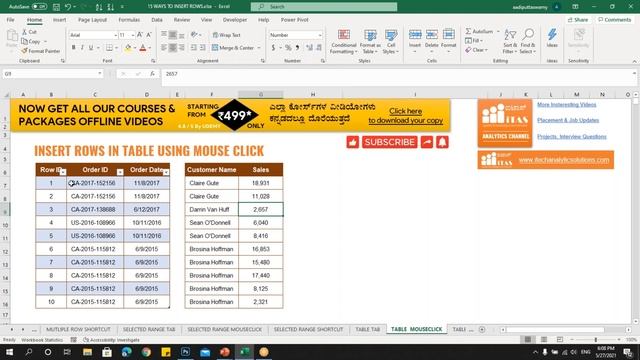Click the Insert cells icon
The height and width of the screenshot is (360, 640).
[415, 35]
